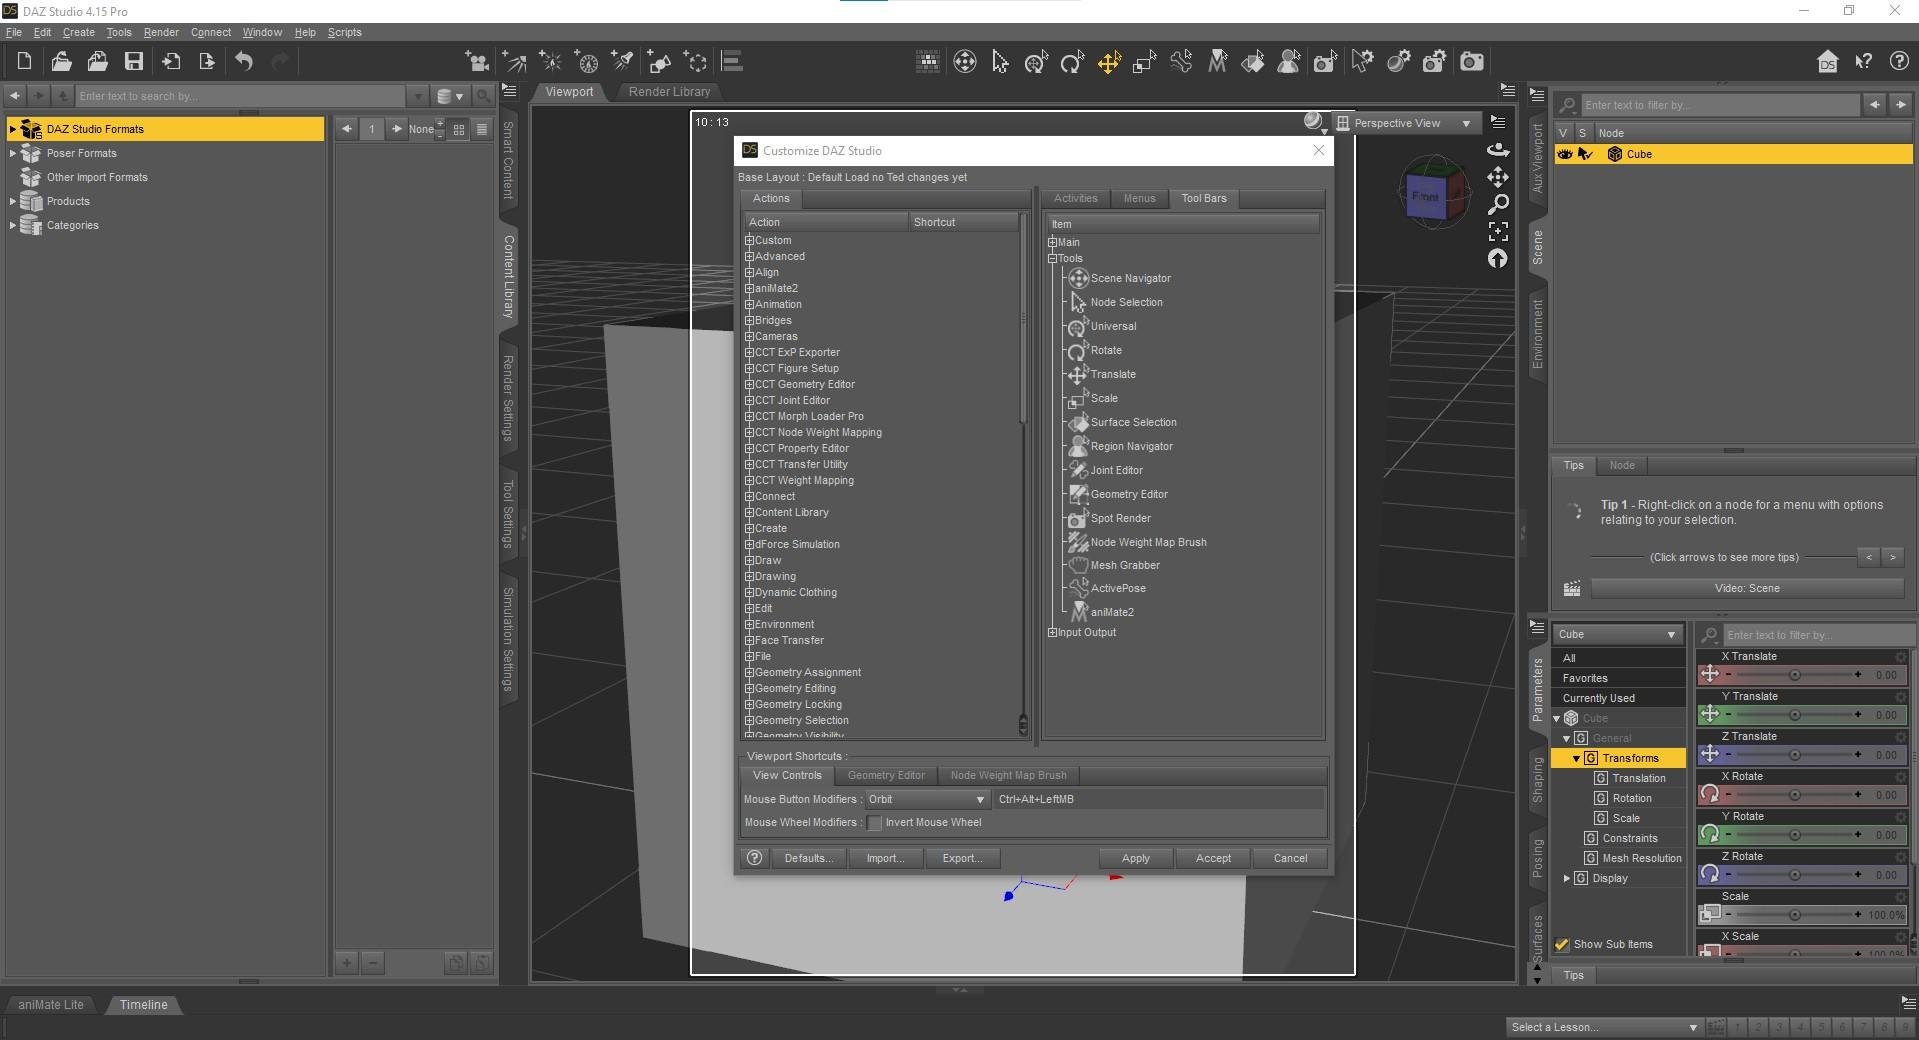Click the Render camera icon in the toolbar
This screenshot has height=1040, width=1919.
pyautogui.click(x=1471, y=63)
